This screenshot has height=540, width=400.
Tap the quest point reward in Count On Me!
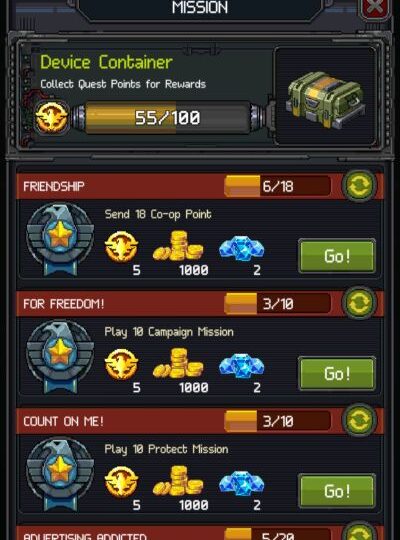tap(121, 482)
